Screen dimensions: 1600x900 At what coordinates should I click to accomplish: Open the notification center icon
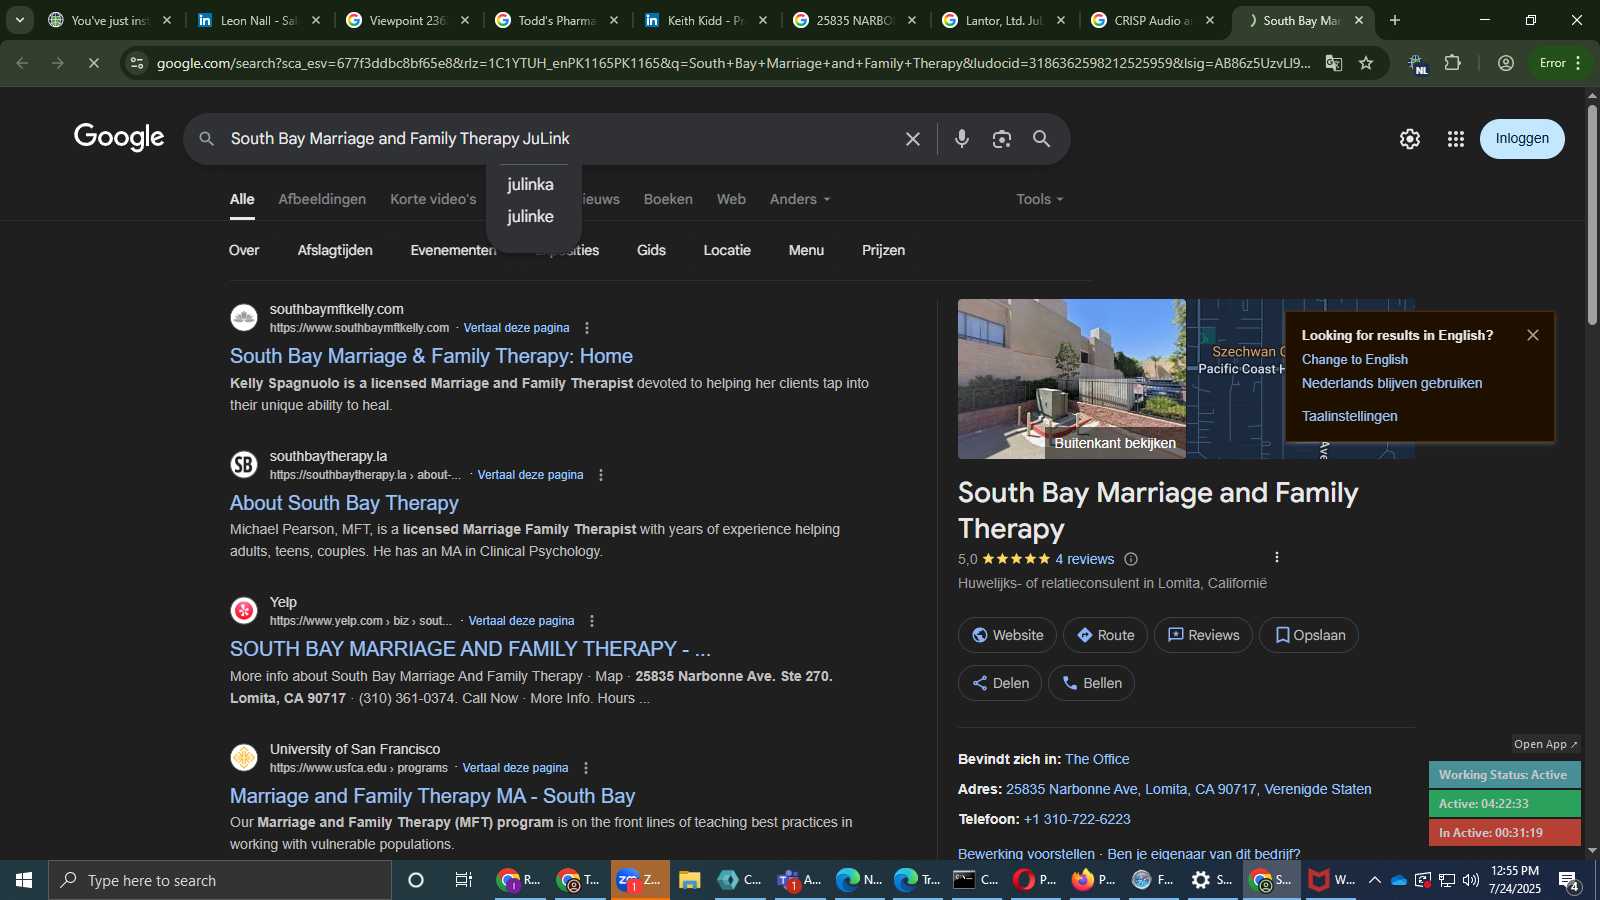1569,880
